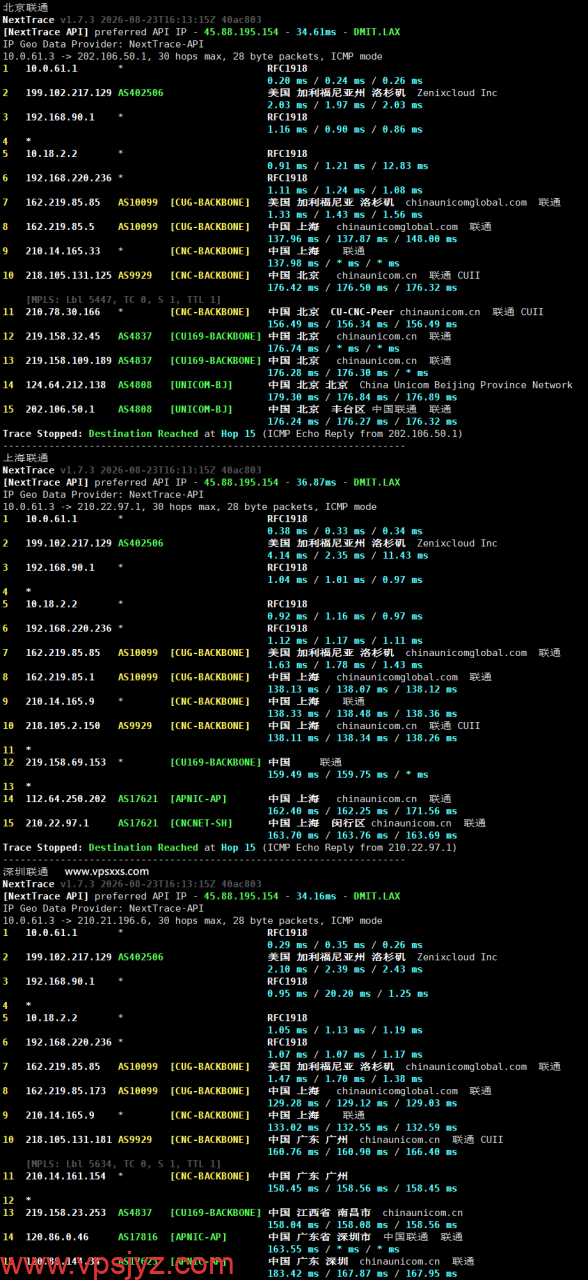Select hop IP 219.158.69.153

point(66,762)
